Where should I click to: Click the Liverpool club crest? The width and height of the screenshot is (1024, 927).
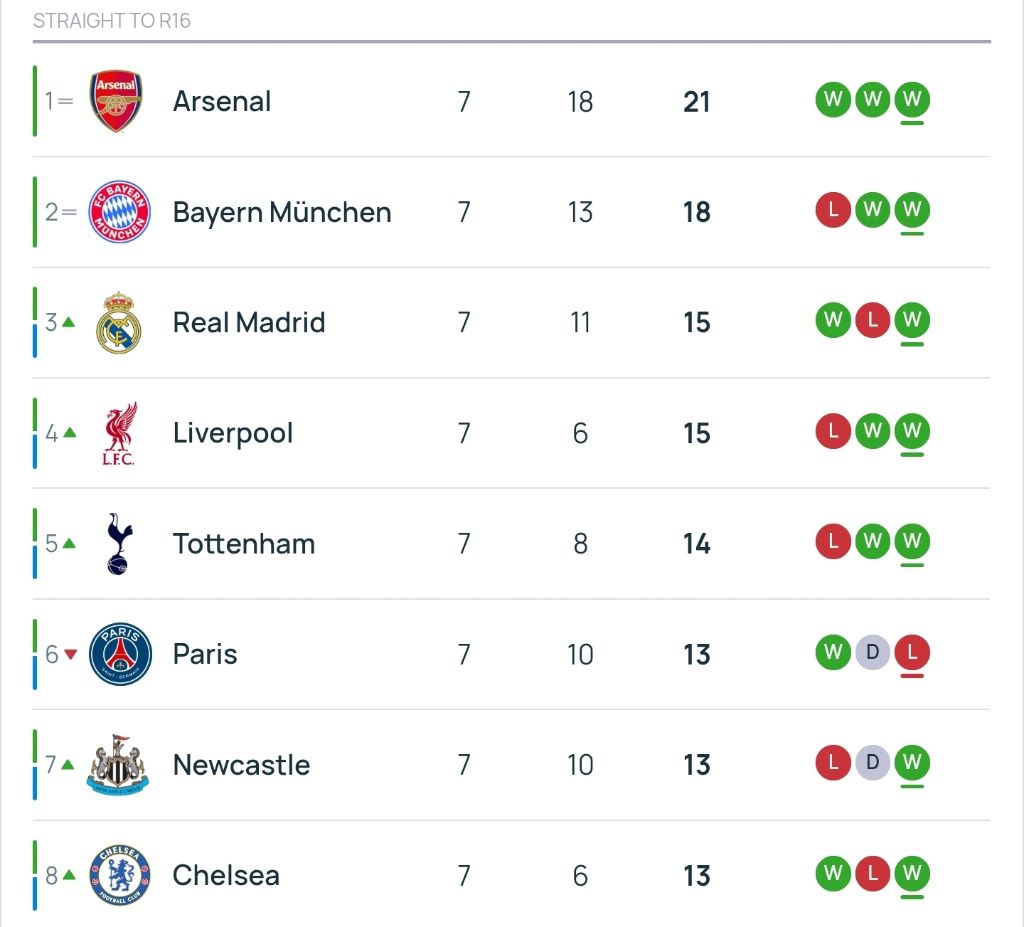coord(119,433)
